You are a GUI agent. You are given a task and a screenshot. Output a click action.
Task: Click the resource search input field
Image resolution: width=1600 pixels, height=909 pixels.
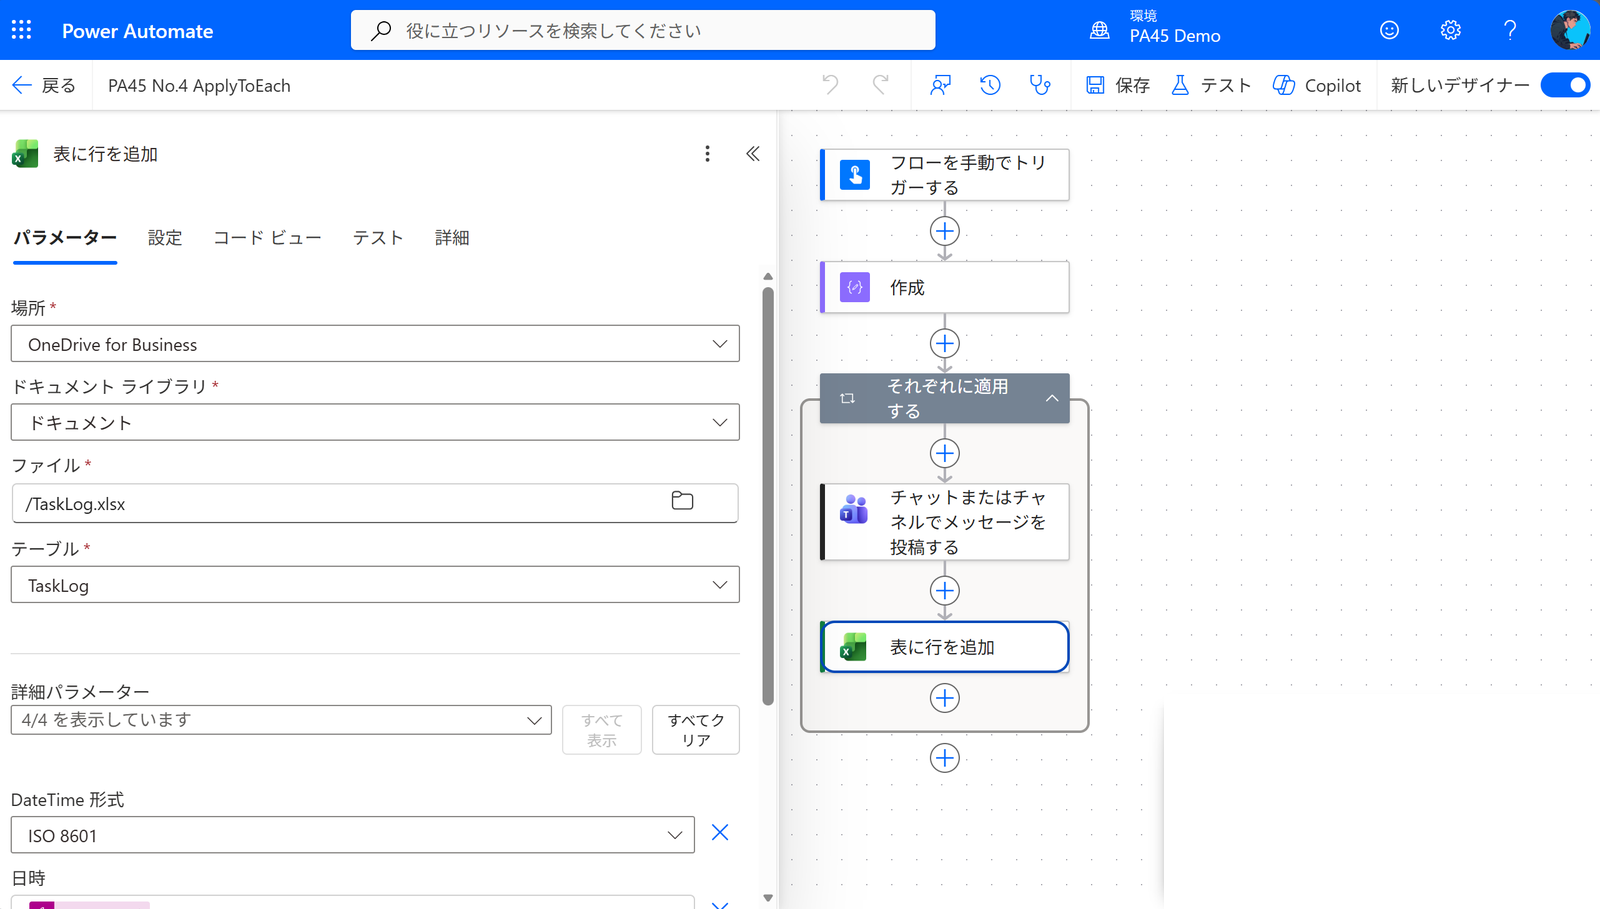coord(643,30)
